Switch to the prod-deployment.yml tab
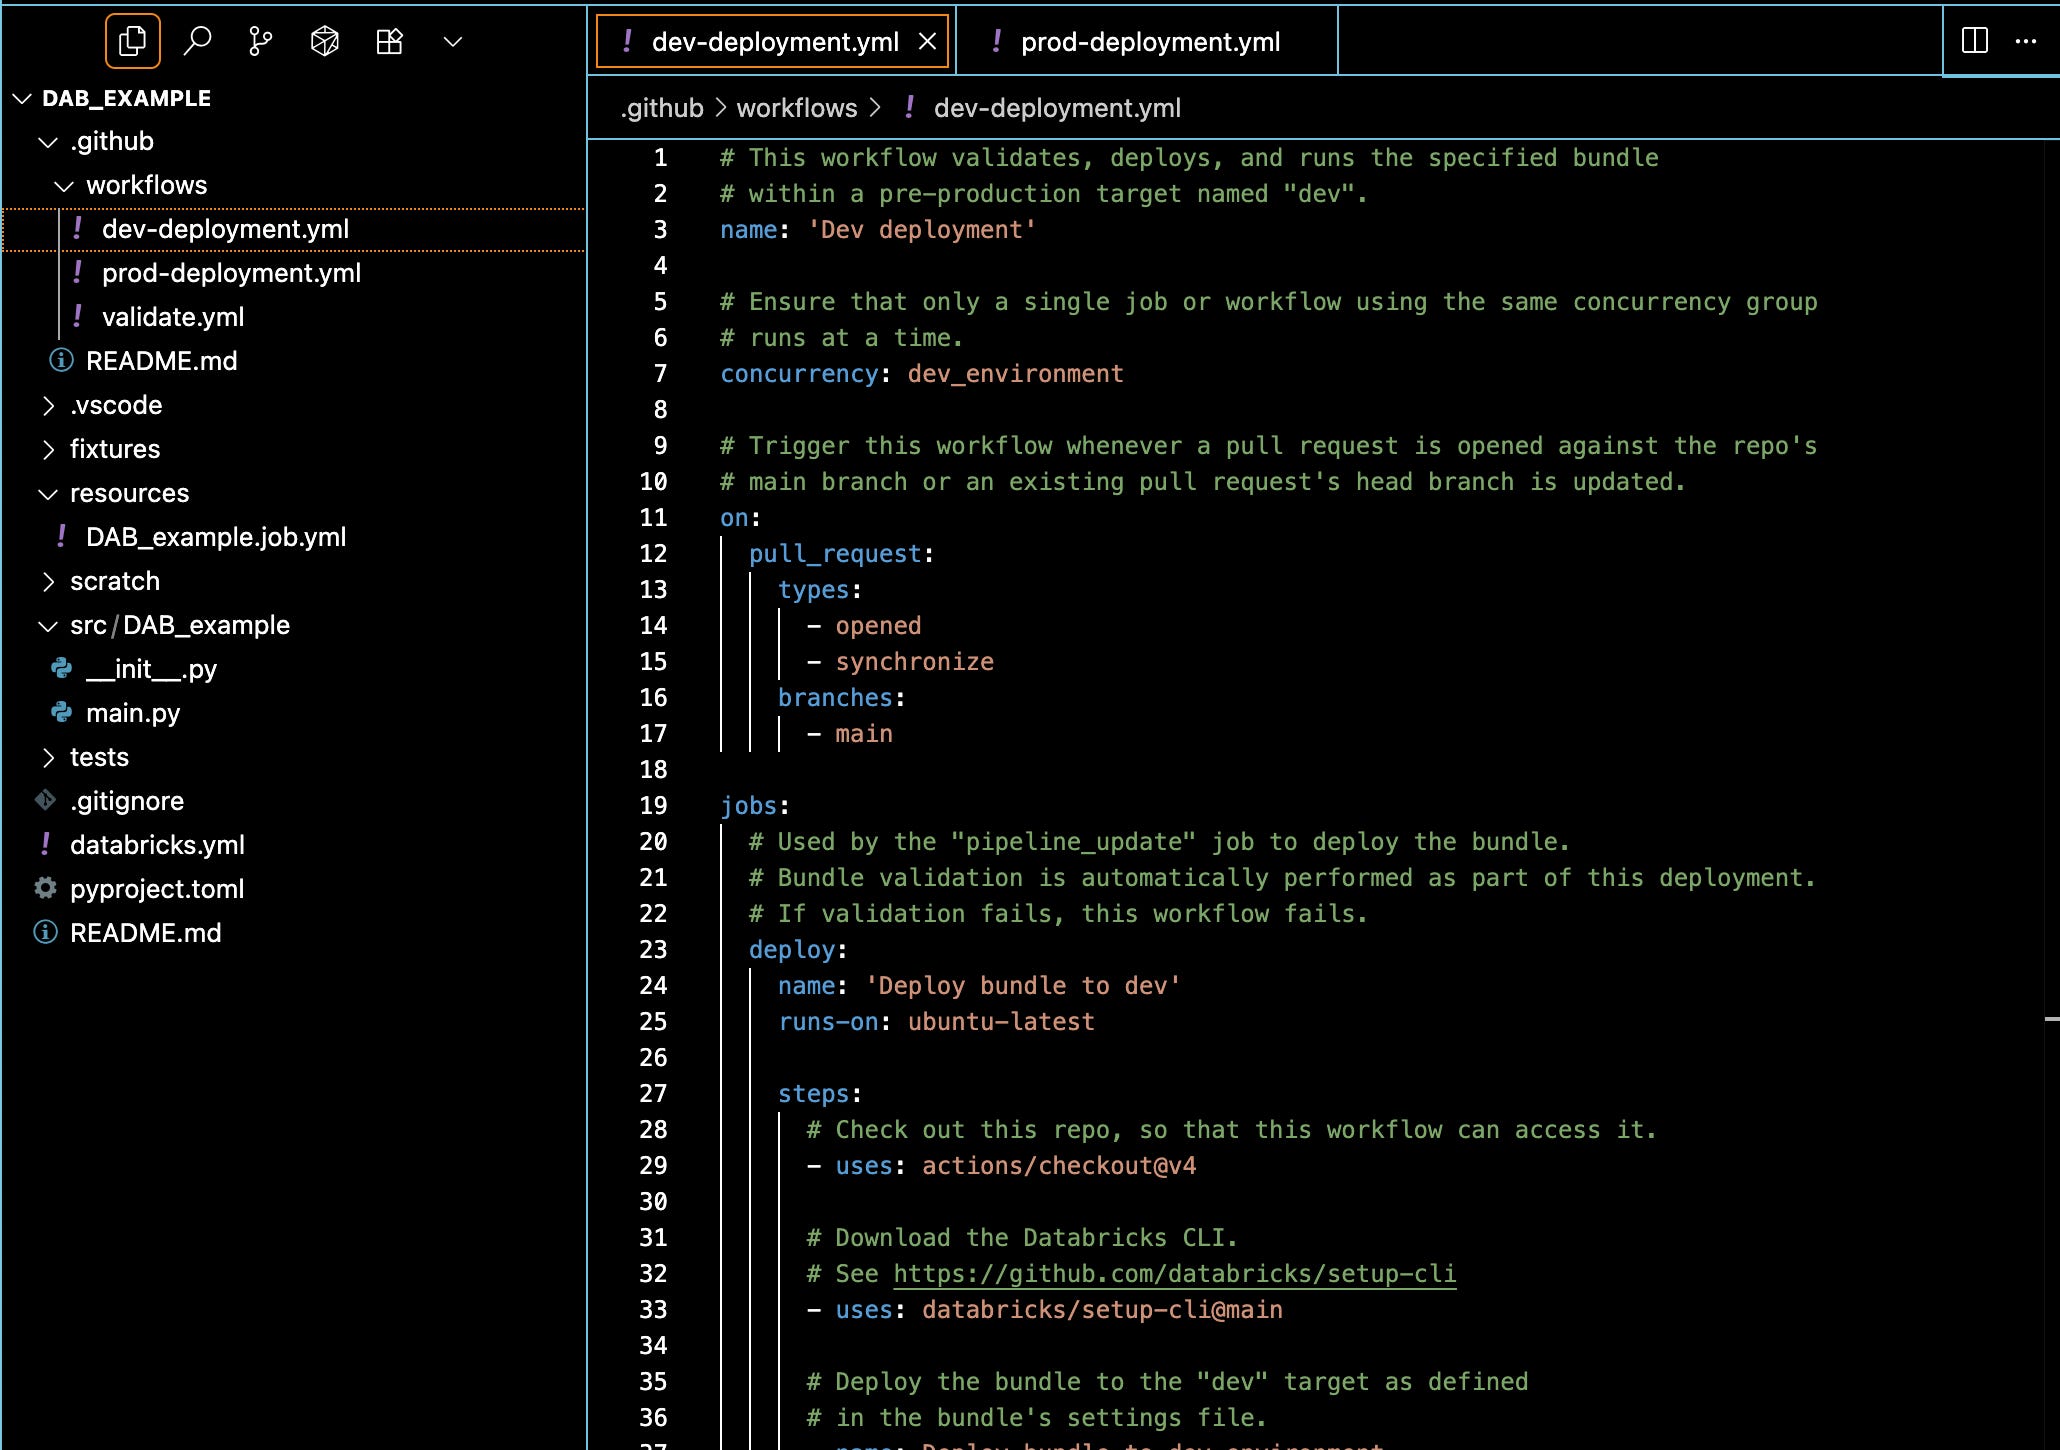The height and width of the screenshot is (1450, 2060). [1149, 42]
